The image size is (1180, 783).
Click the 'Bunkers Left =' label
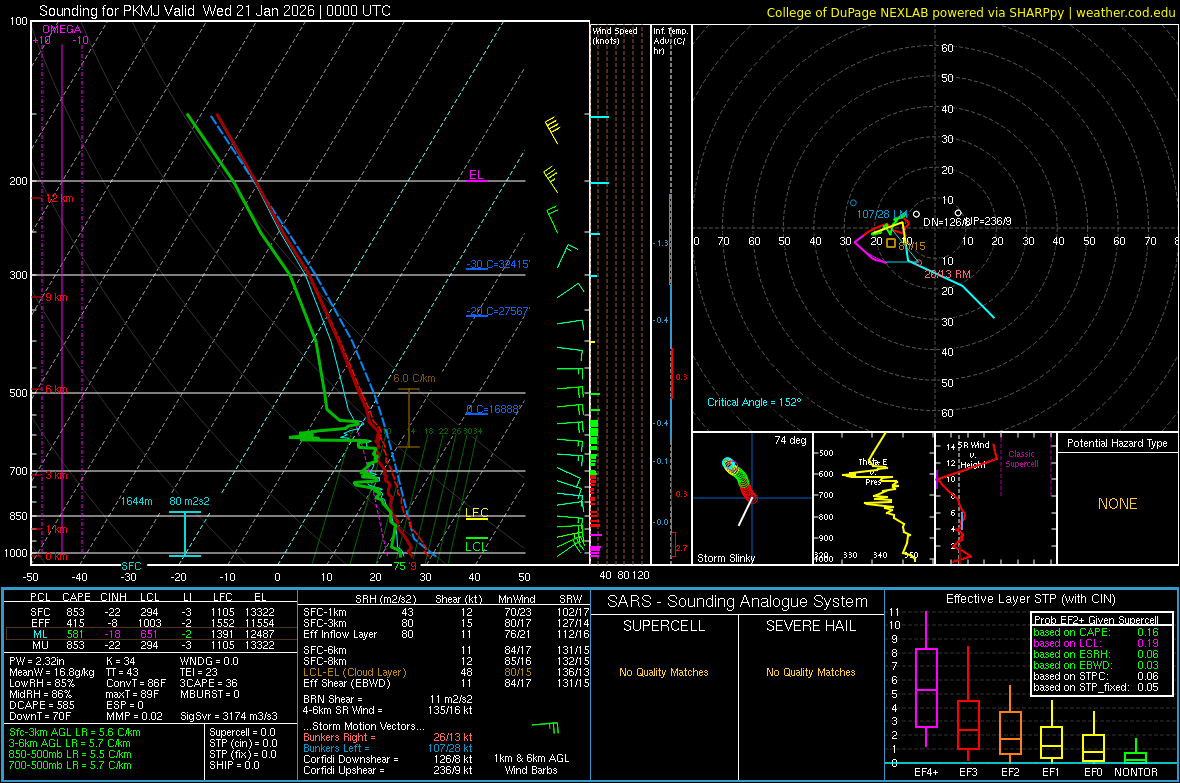(x=336, y=748)
